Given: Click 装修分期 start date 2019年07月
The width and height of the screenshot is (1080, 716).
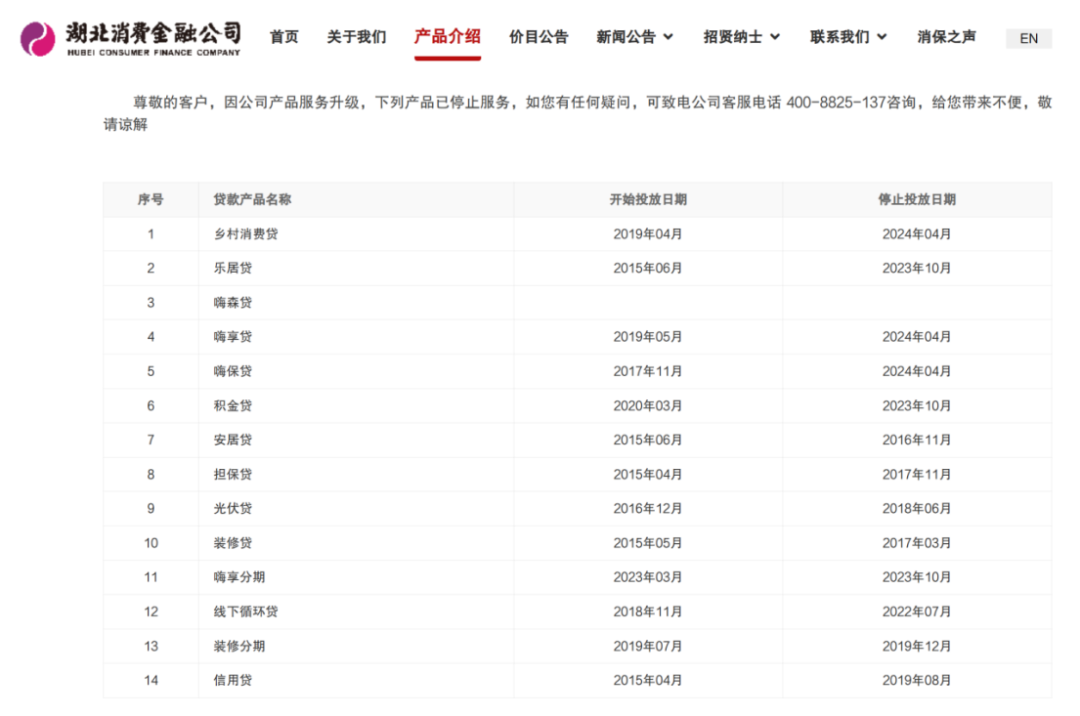Looking at the screenshot, I should click(x=647, y=646).
